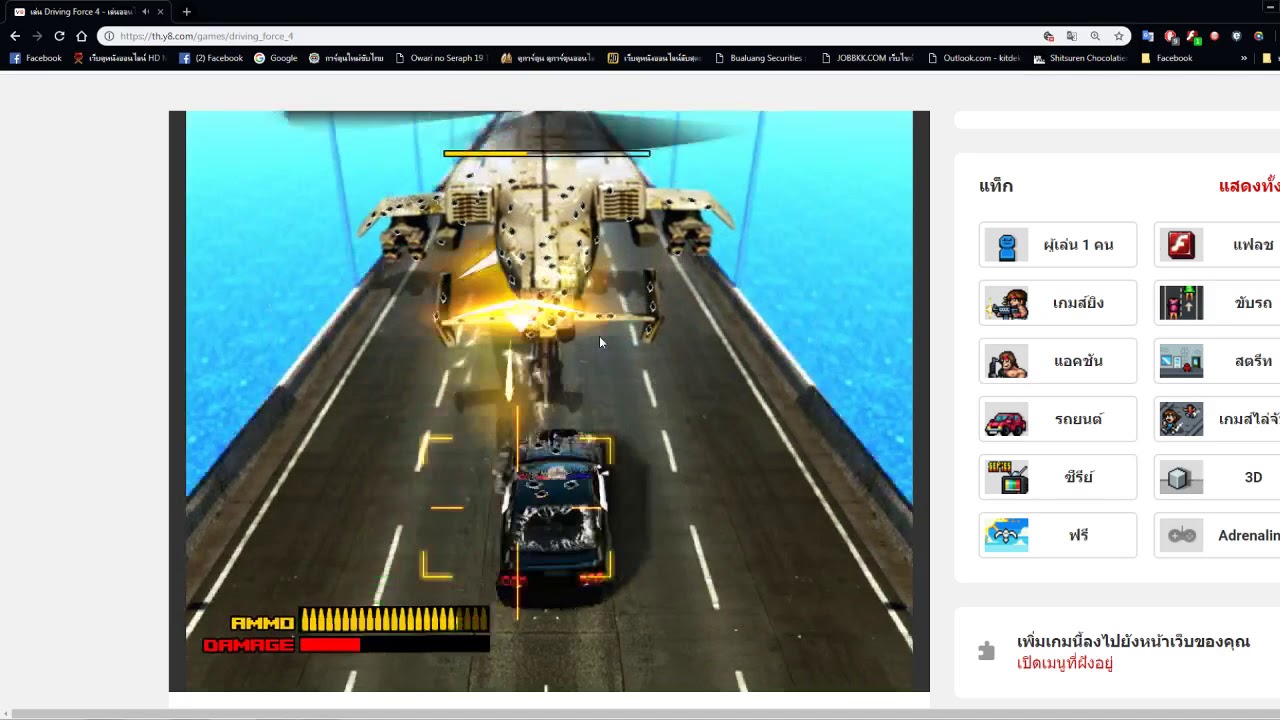The image size is (1280, 720).
Task: Open the Facebook bookmarks folder
Action: [1166, 58]
